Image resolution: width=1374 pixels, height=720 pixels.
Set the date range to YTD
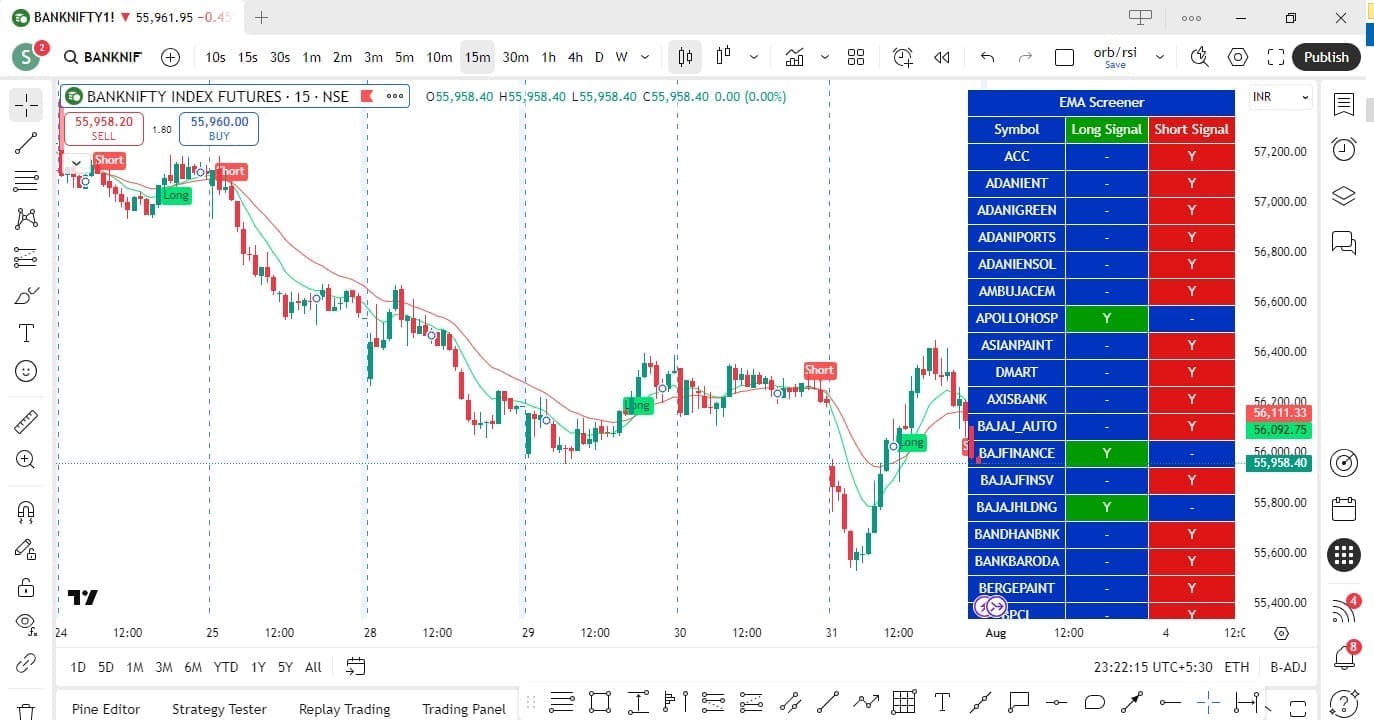point(226,667)
